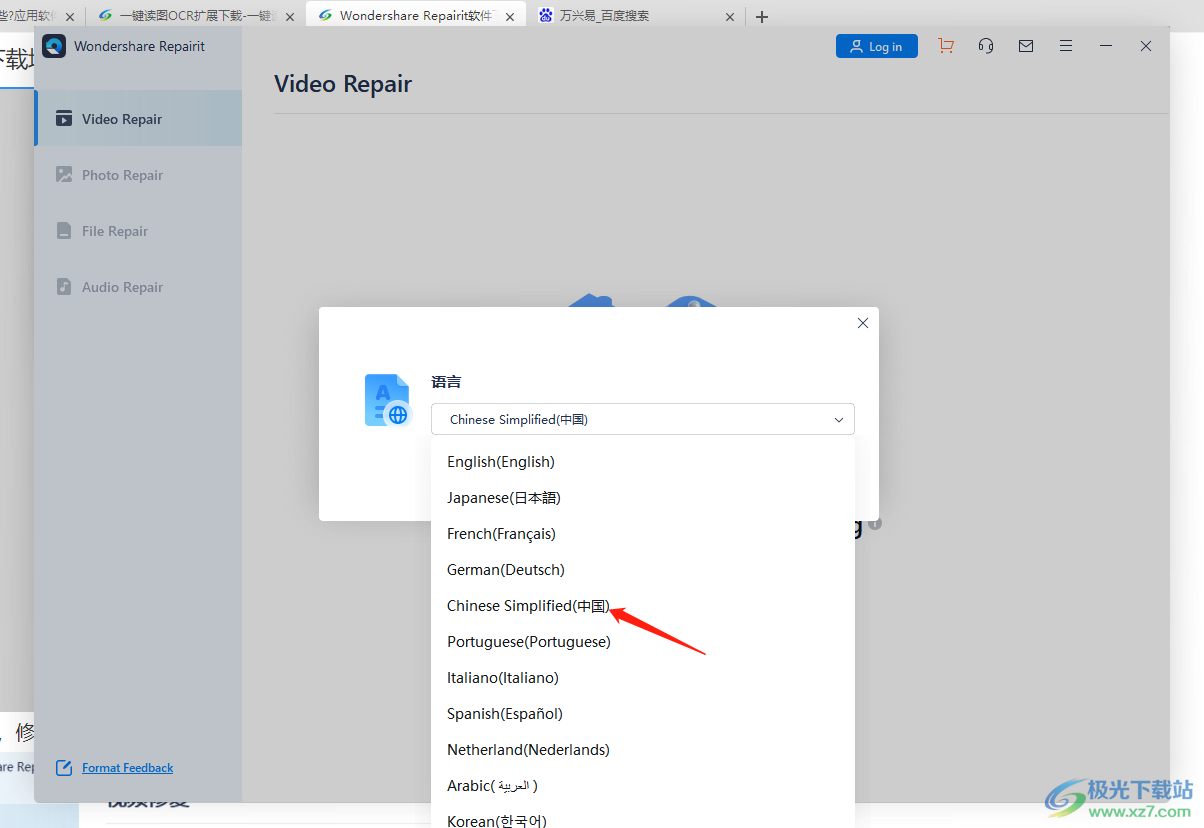Click the Video Repair sidebar icon

pyautogui.click(x=64, y=119)
